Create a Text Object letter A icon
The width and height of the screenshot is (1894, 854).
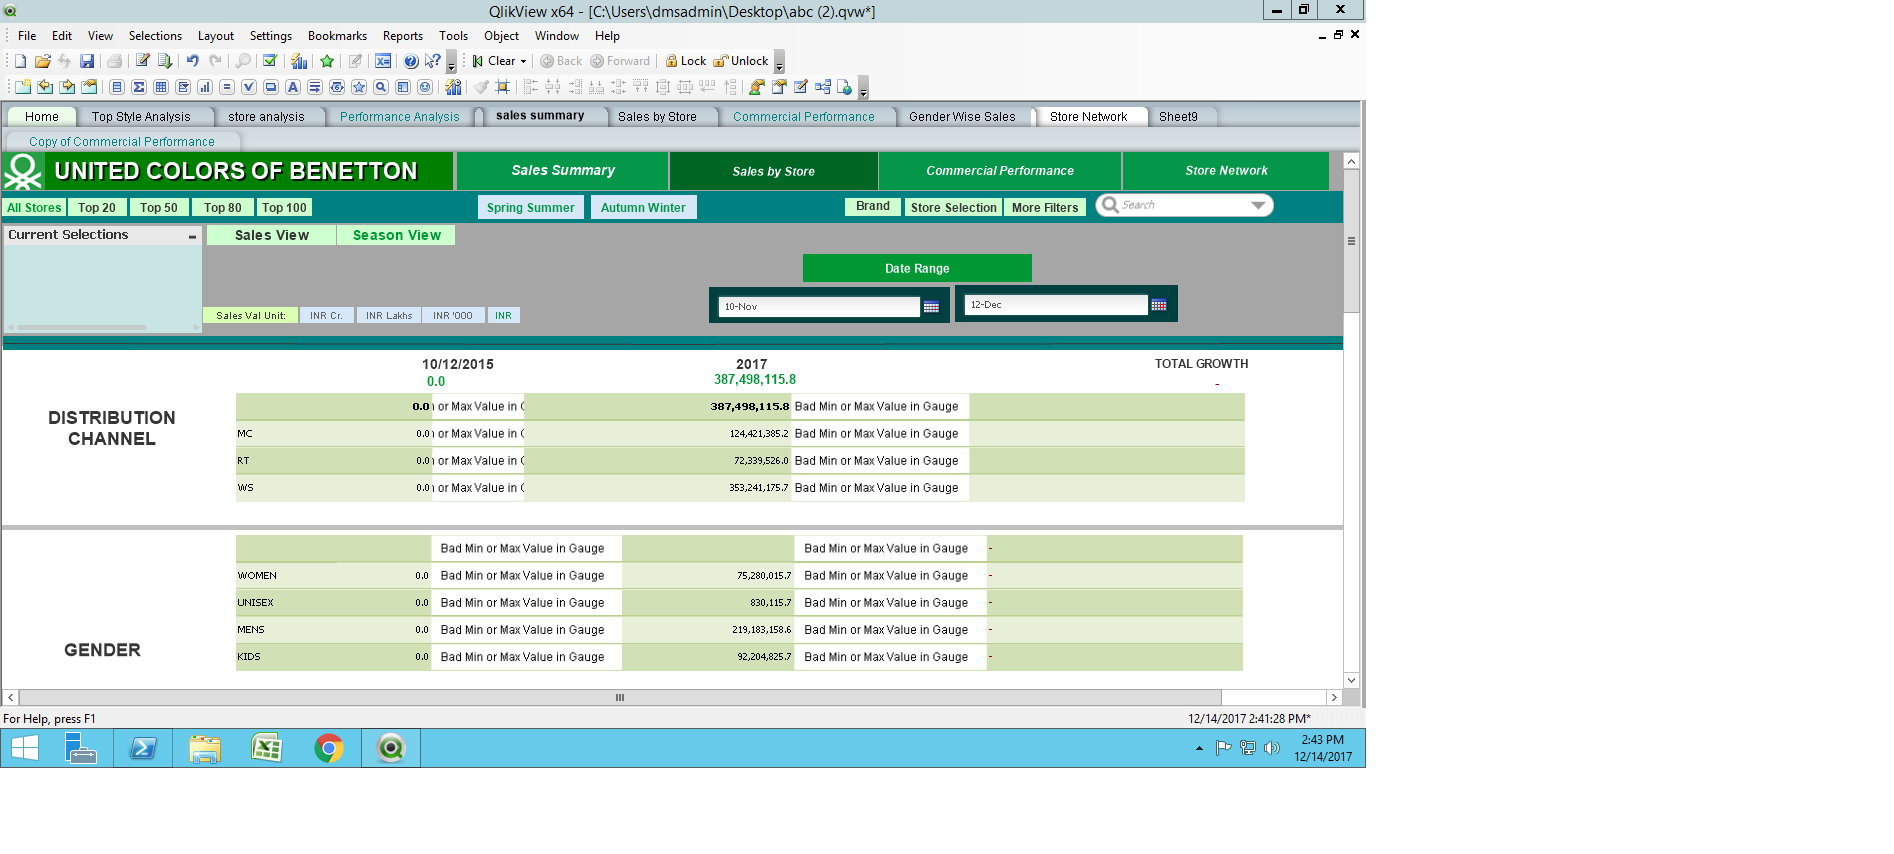coord(293,87)
